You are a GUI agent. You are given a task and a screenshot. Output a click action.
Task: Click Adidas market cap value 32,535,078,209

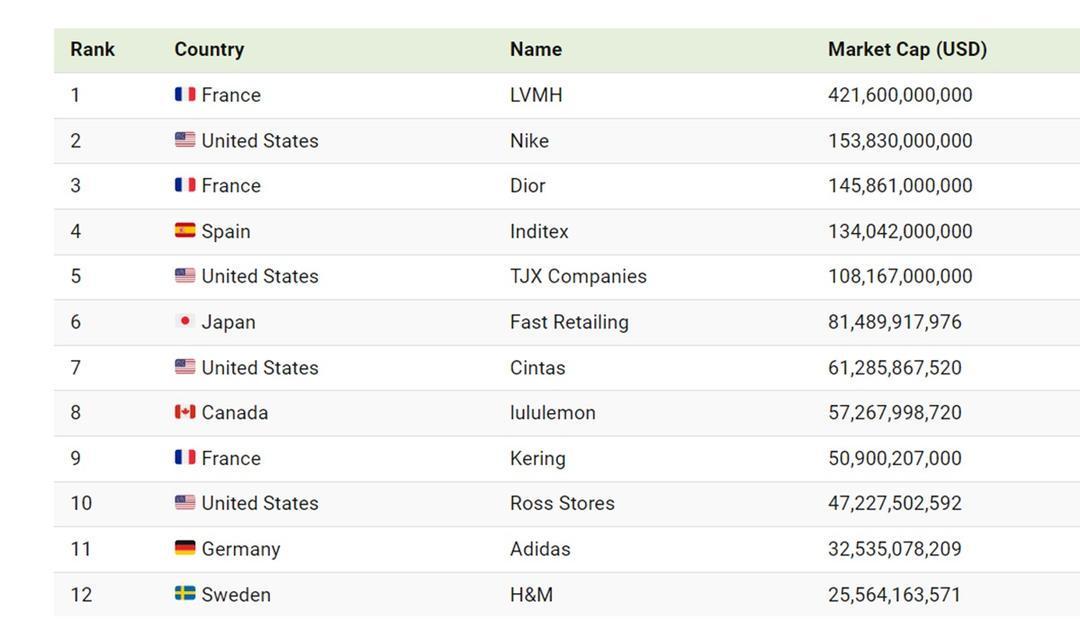[x=895, y=549]
